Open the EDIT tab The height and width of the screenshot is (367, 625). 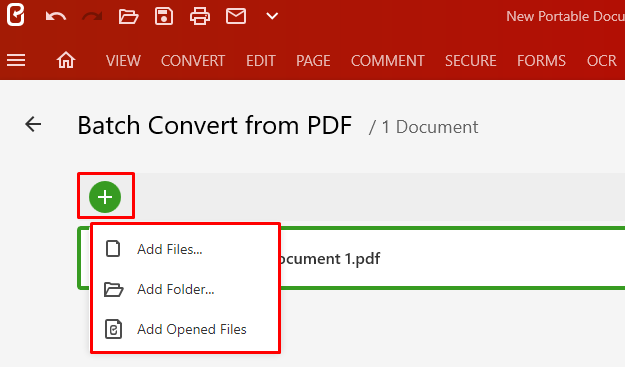[x=261, y=61]
